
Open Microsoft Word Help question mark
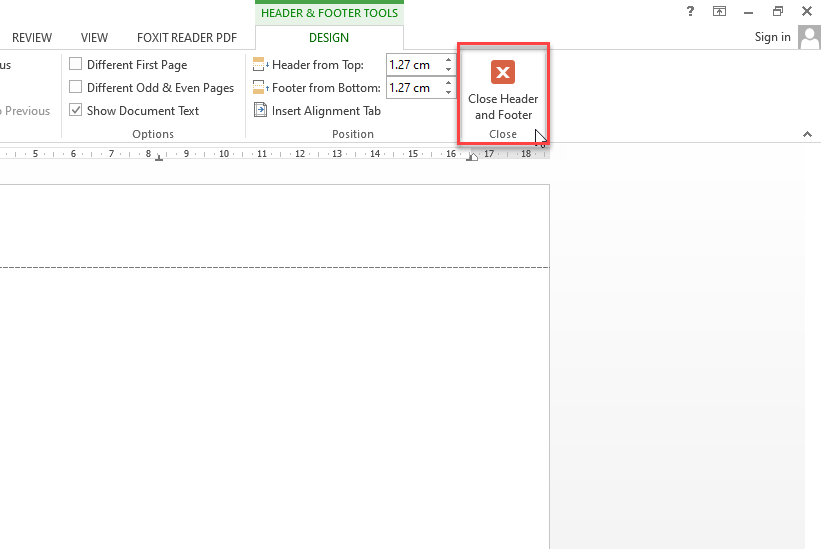690,11
